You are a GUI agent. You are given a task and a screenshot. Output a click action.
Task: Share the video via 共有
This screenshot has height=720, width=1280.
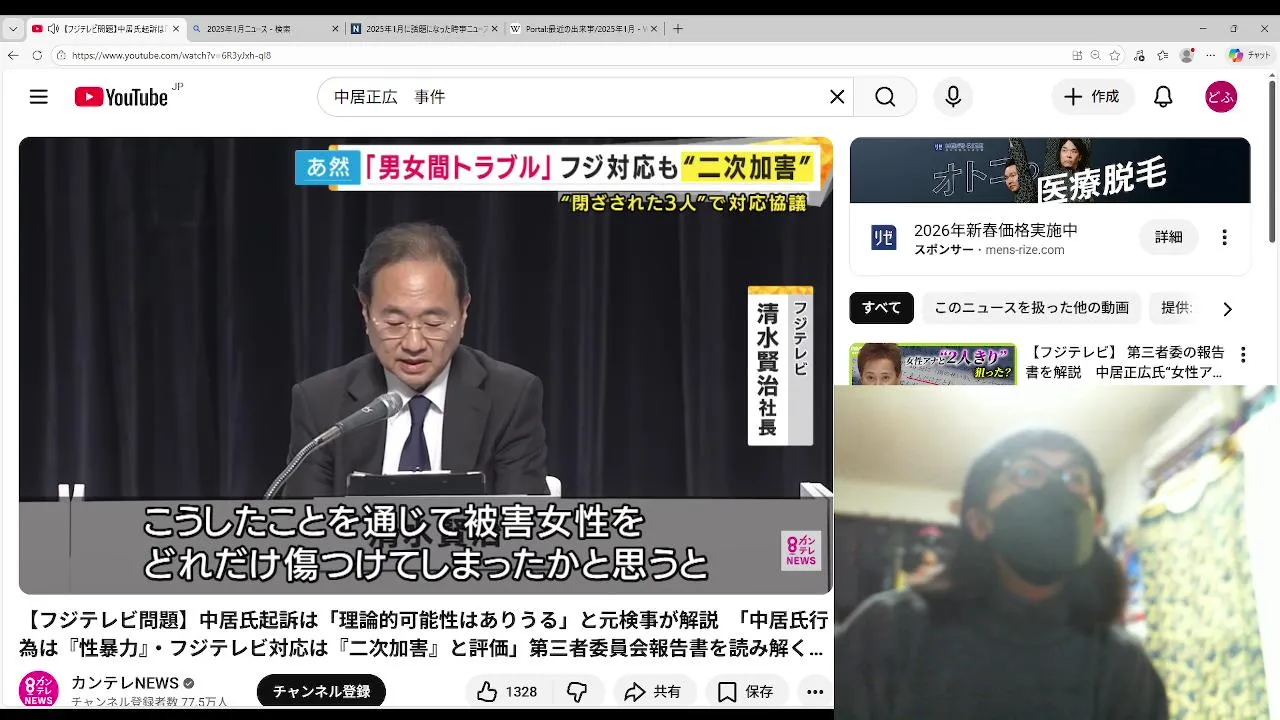click(x=652, y=691)
